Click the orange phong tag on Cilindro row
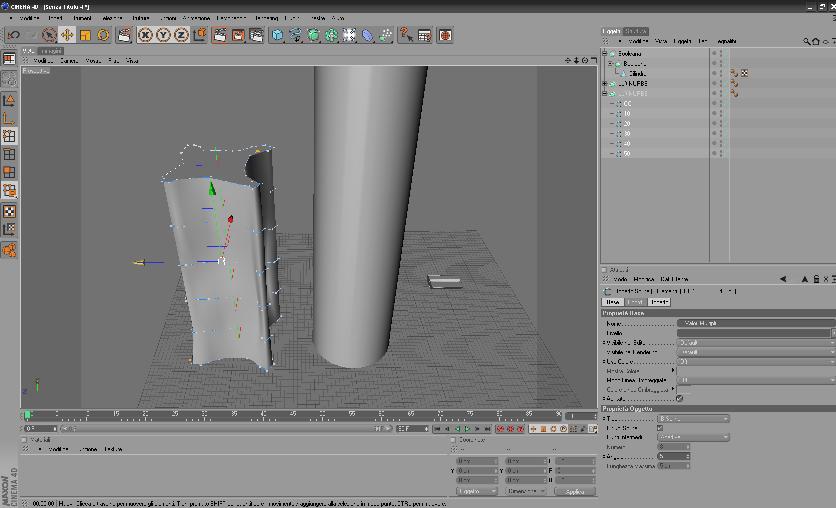Image resolution: width=836 pixels, height=508 pixels. (x=734, y=74)
